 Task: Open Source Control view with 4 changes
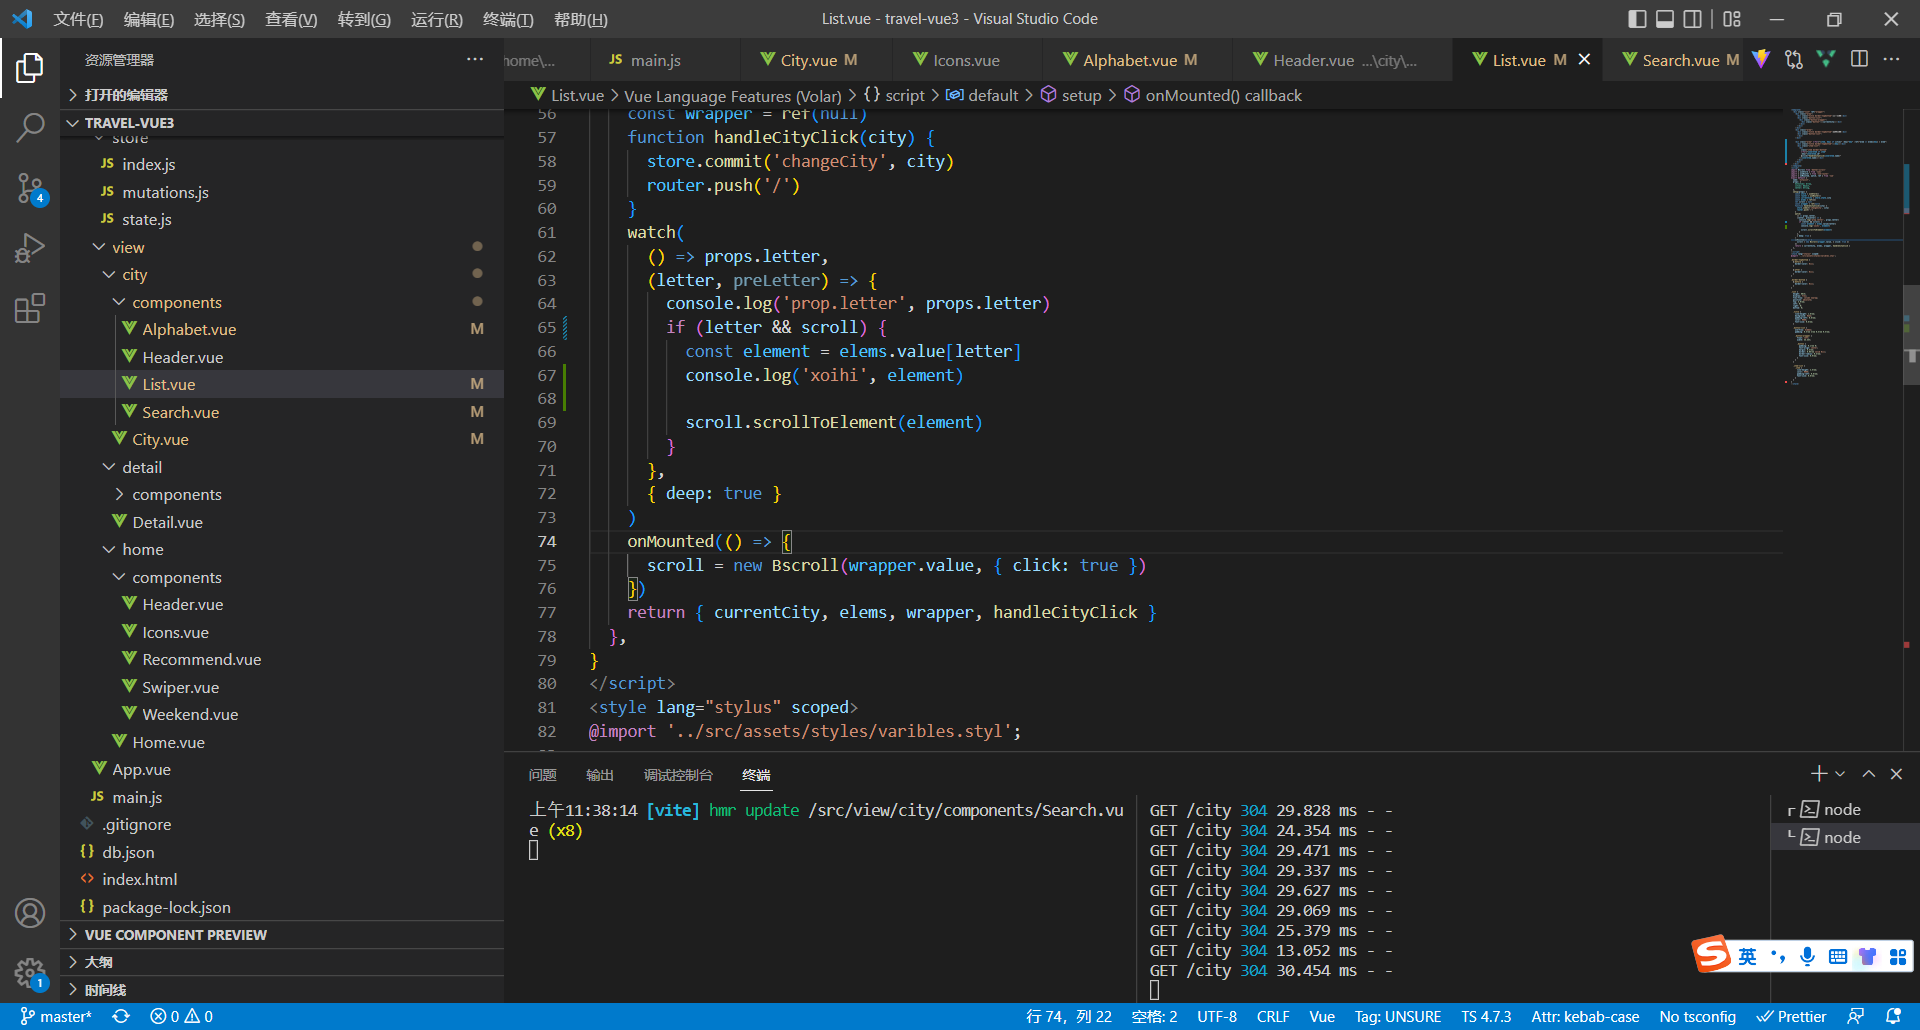[x=30, y=188]
